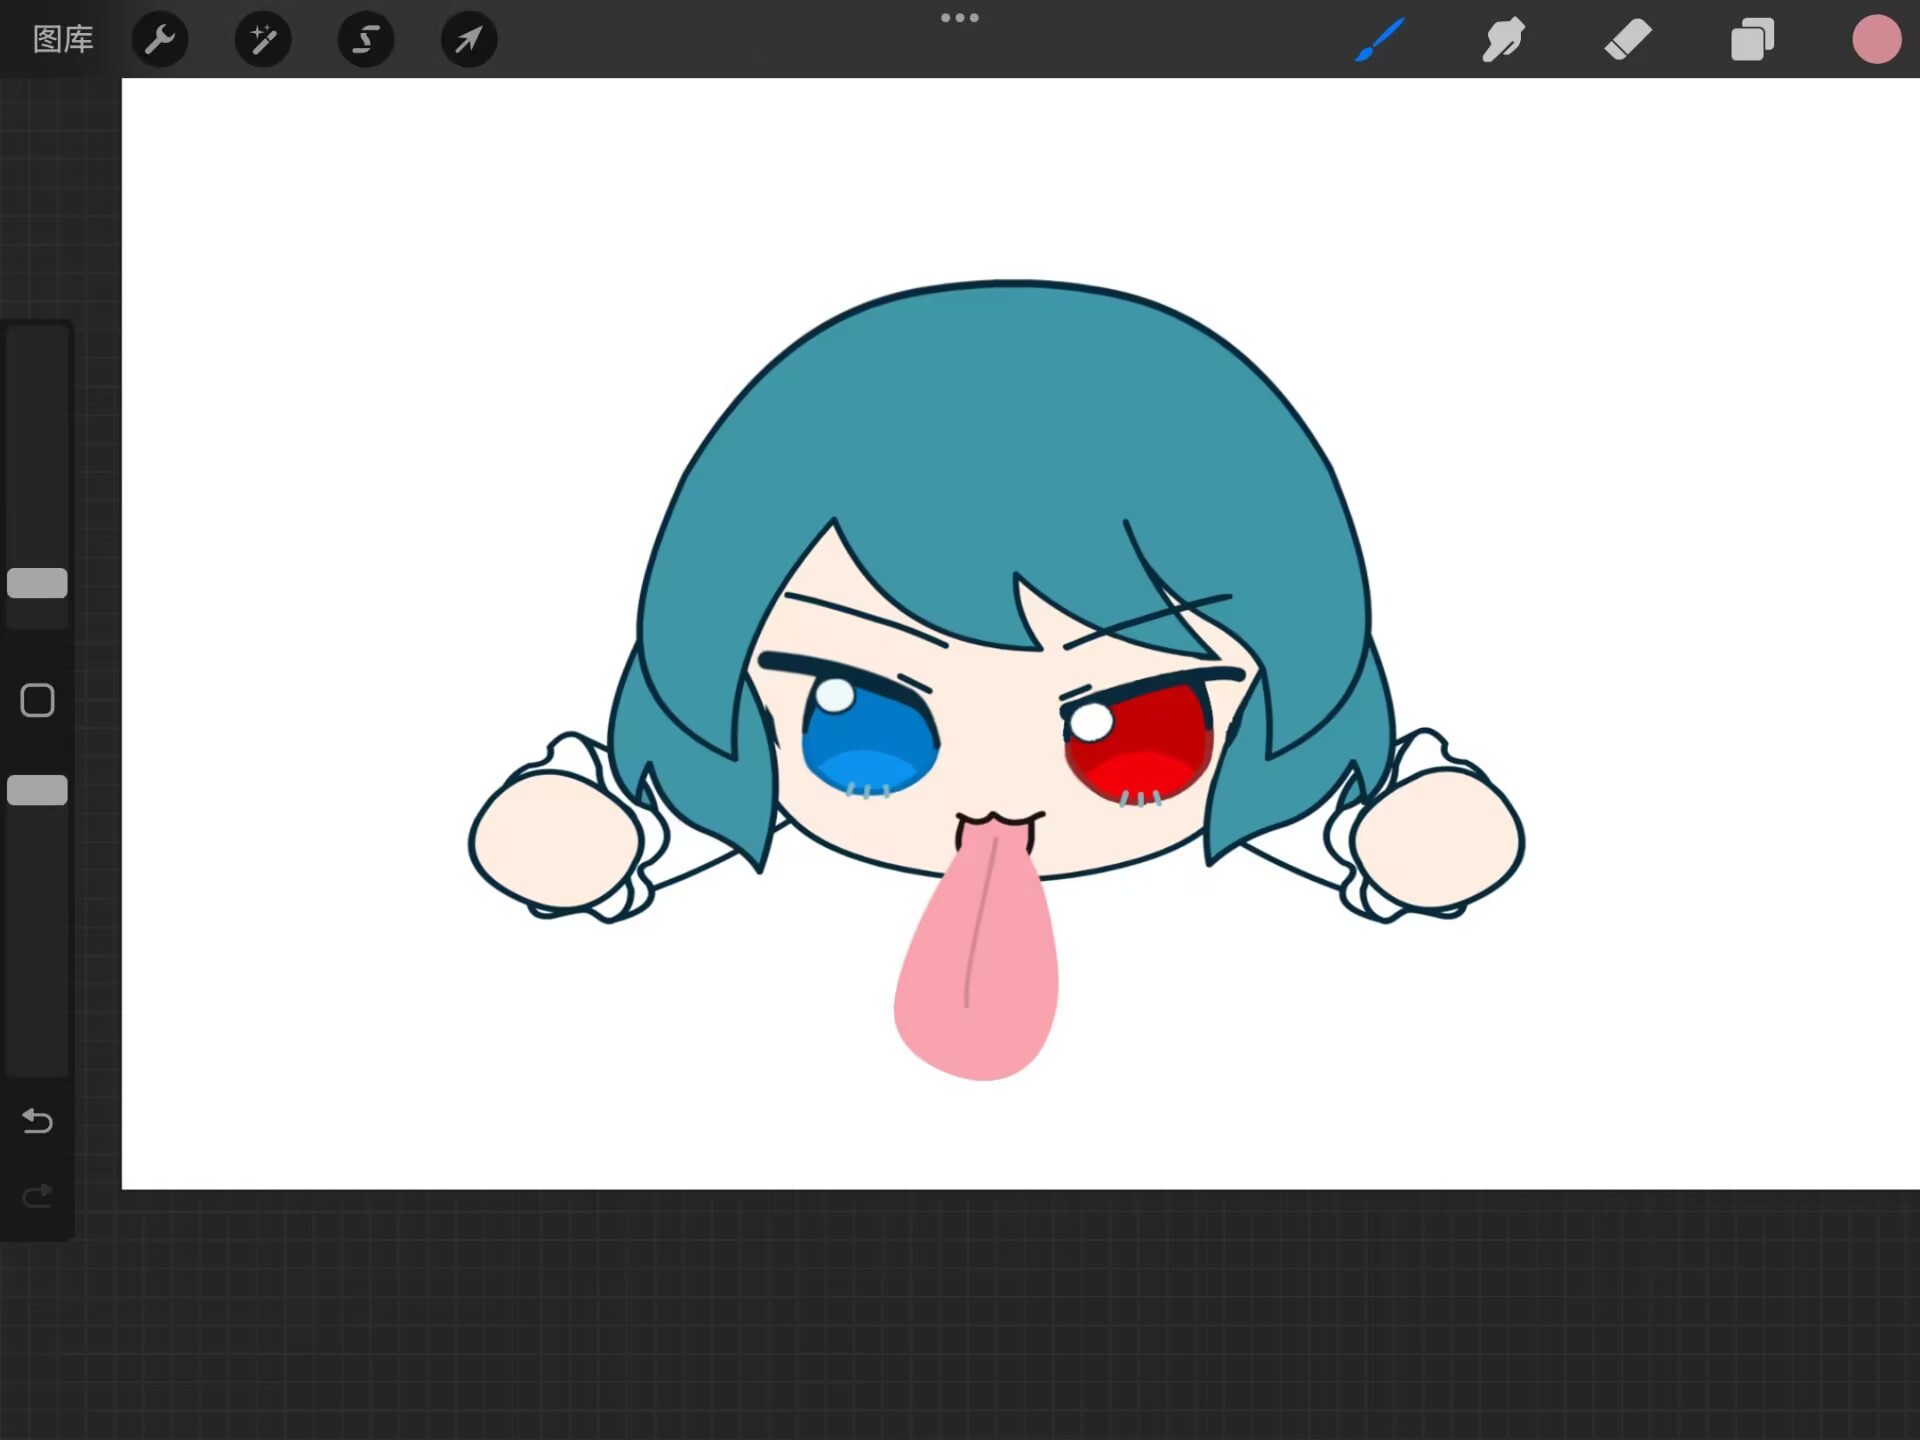The image size is (1920, 1440).
Task: Select the Eraser tool
Action: coord(1628,40)
